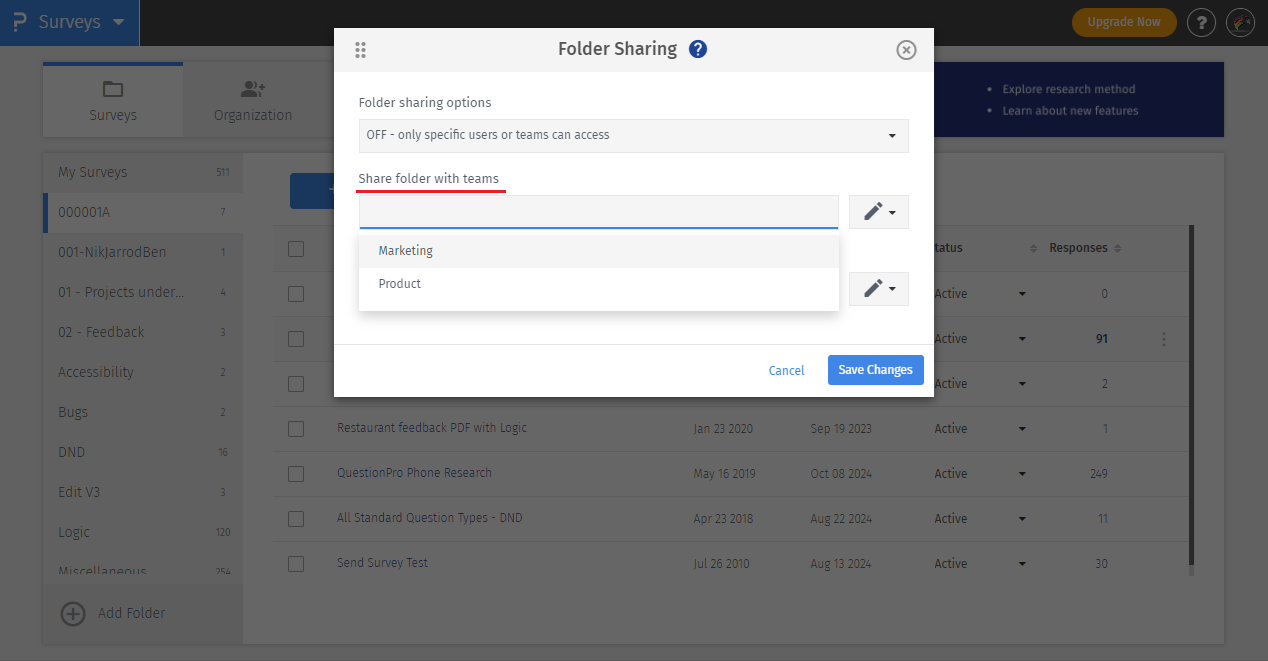This screenshot has width=1268, height=661.
Task: Click Save Changes
Action: 875,369
